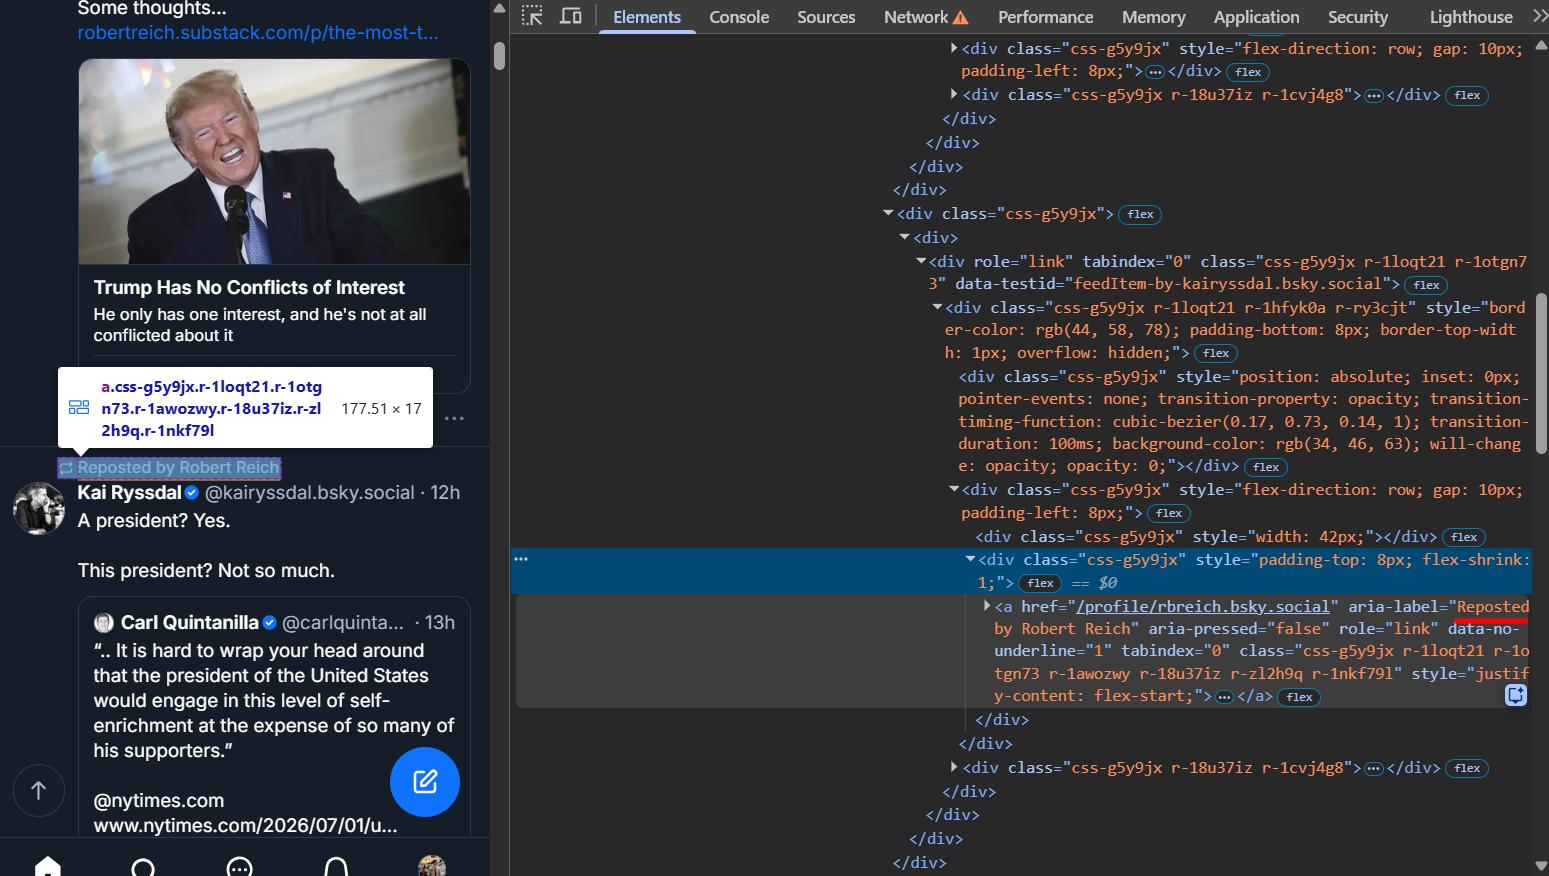The image size is (1549, 876).
Task: Toggle flex badge on the border-color overflow hidden div
Action: click(1216, 353)
